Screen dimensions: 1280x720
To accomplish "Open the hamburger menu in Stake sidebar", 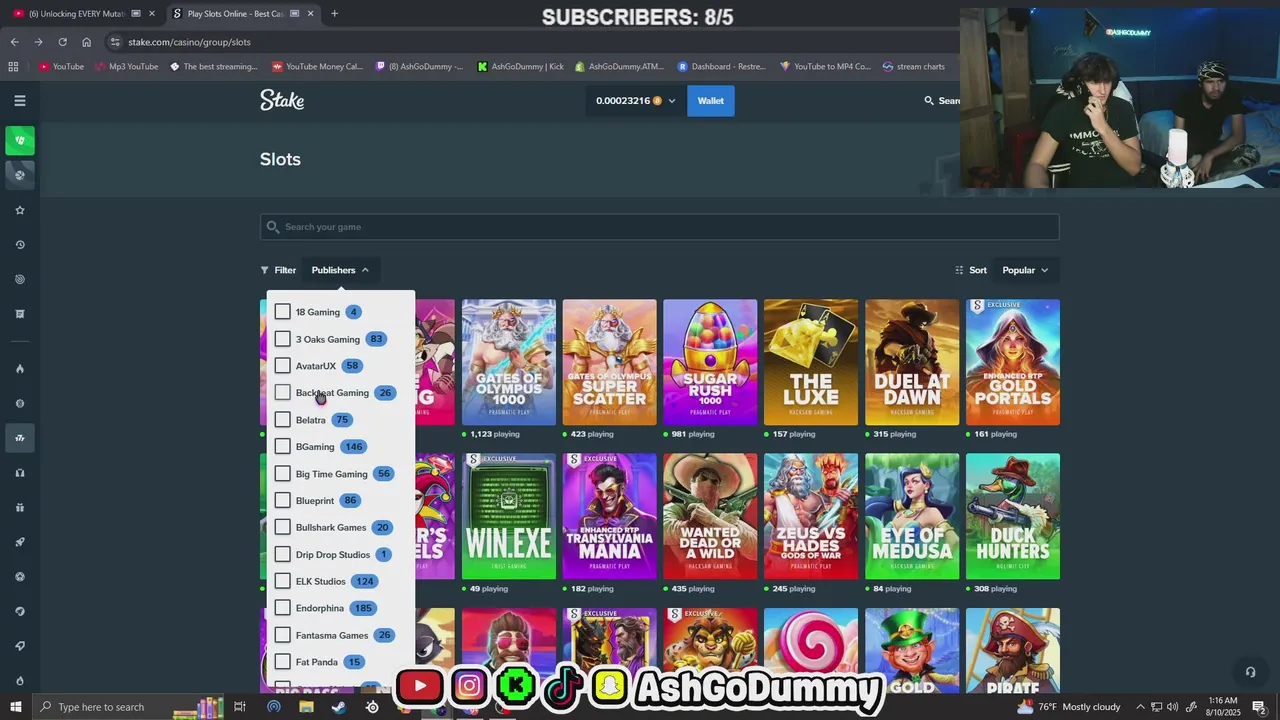I will (20, 101).
